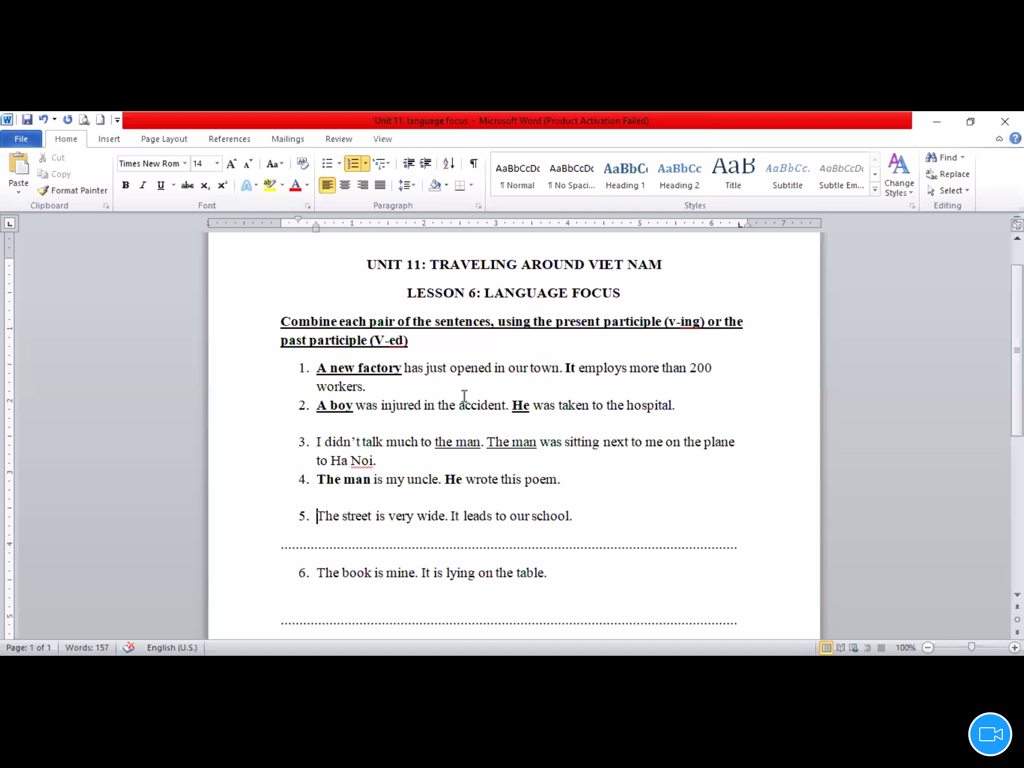This screenshot has width=1024, height=768.
Task: Toggle Align Text Right
Action: [x=362, y=185]
